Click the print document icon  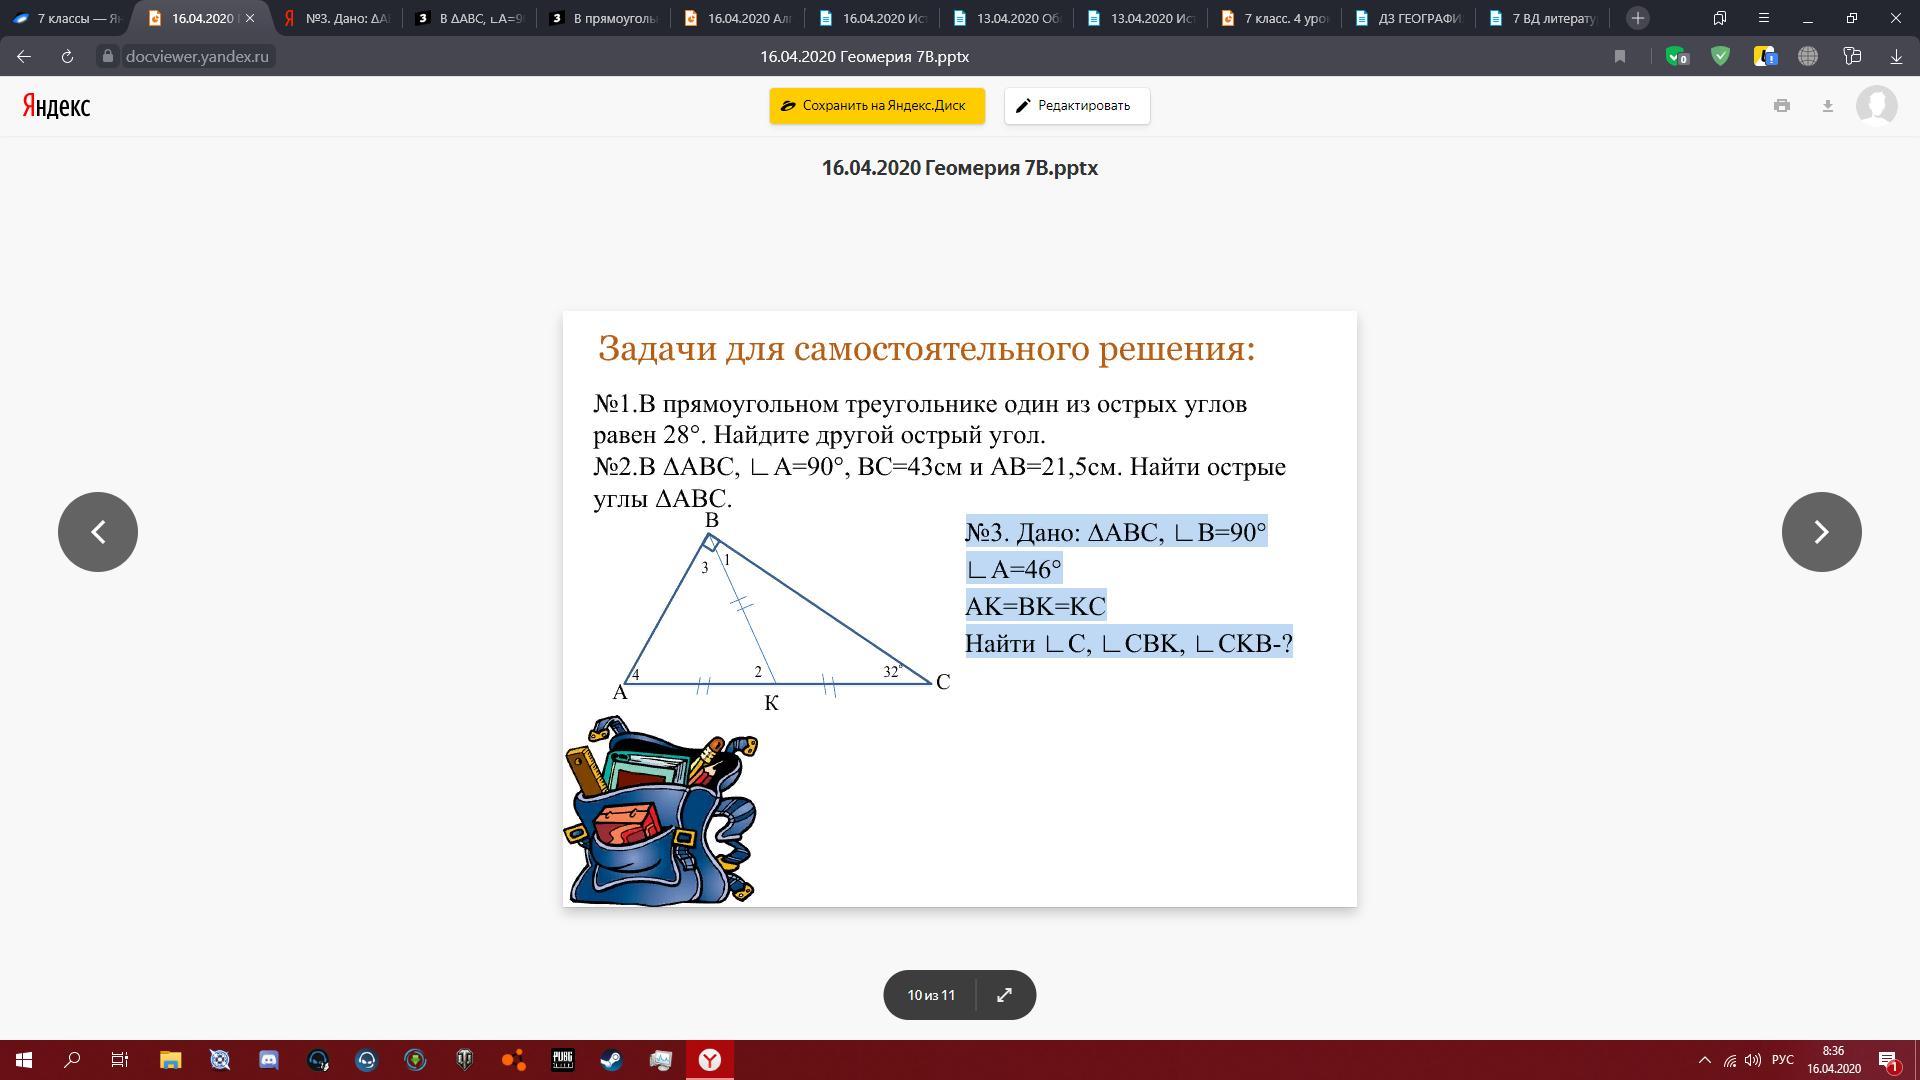pos(1781,106)
